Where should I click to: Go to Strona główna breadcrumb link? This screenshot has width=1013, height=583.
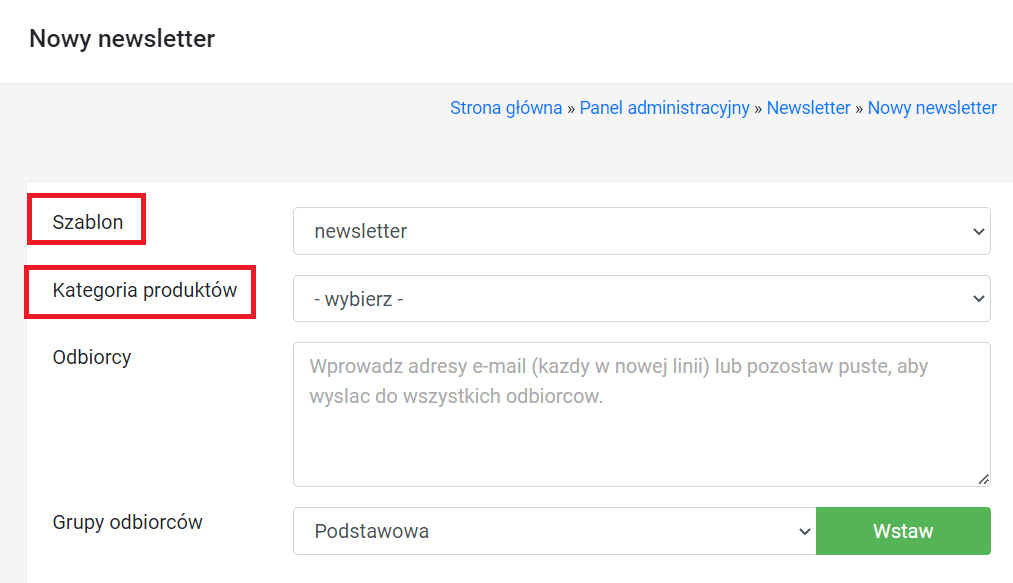[x=506, y=108]
